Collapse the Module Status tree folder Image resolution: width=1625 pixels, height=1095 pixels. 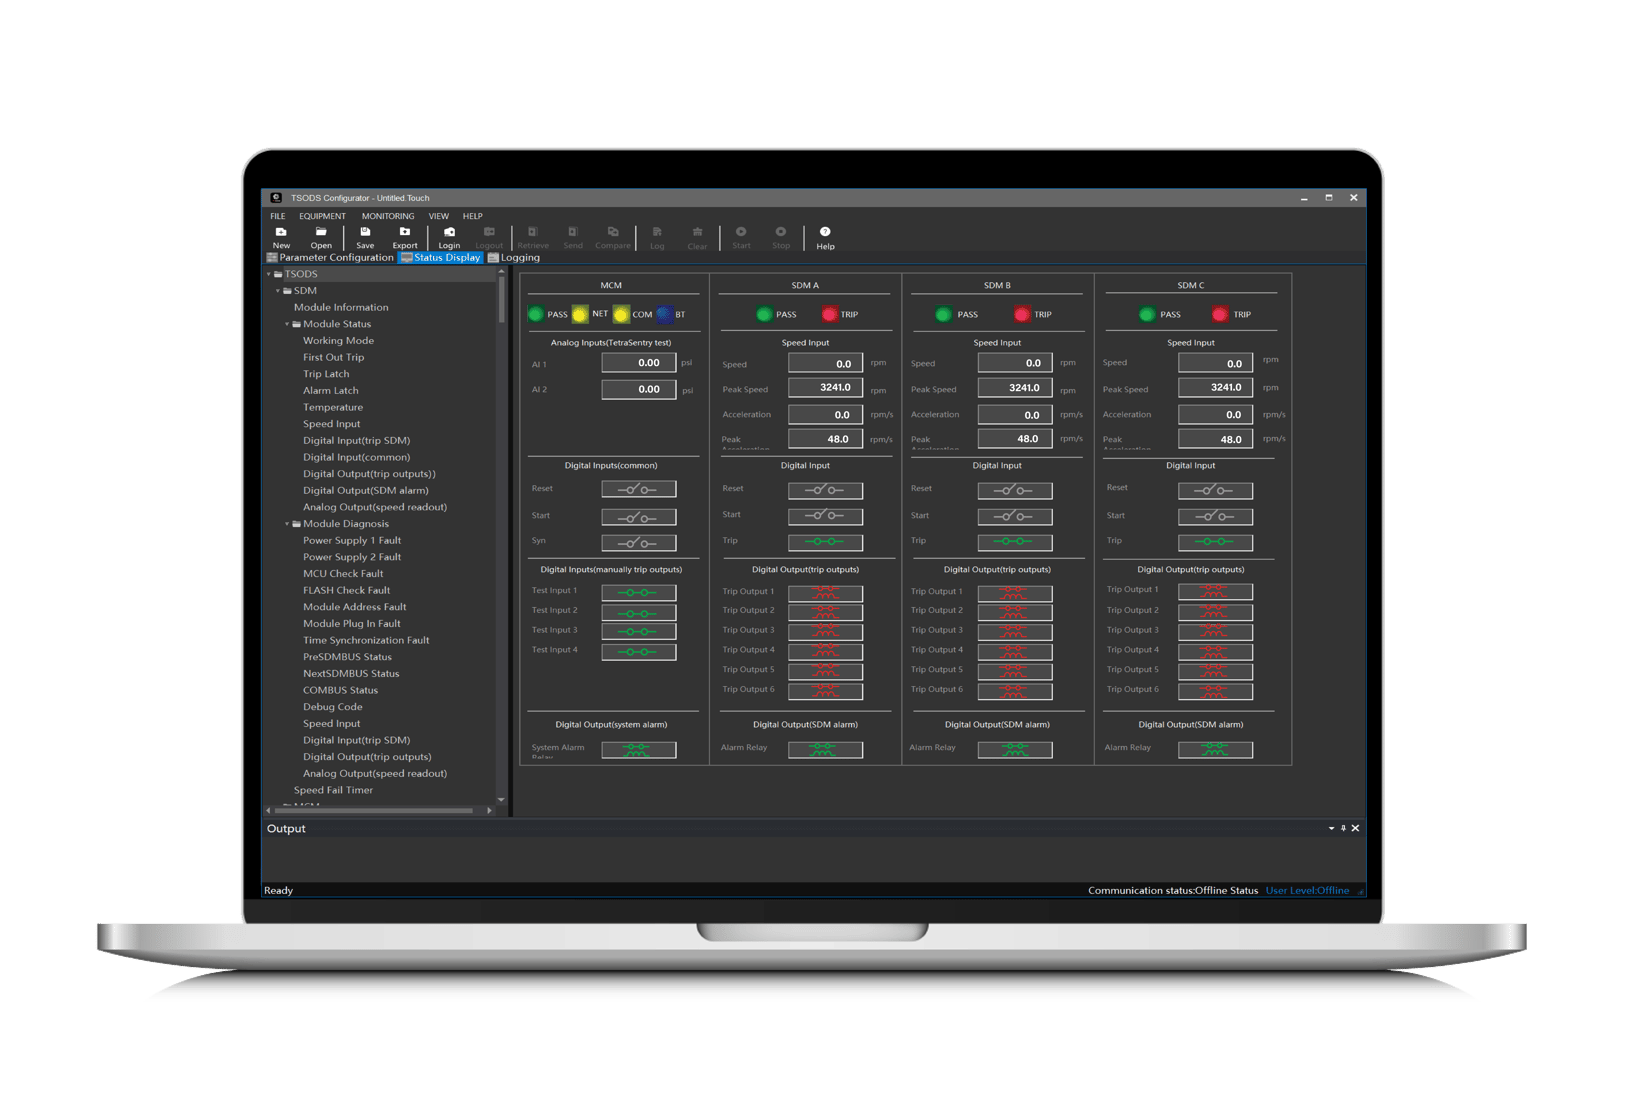(x=287, y=324)
